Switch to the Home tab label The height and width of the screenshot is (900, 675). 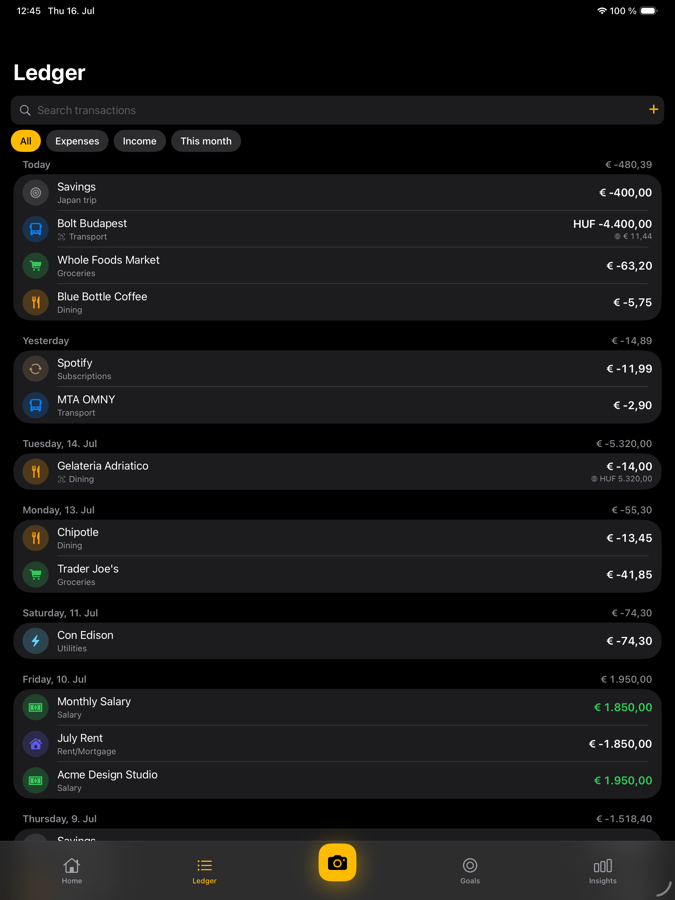tap(72, 881)
